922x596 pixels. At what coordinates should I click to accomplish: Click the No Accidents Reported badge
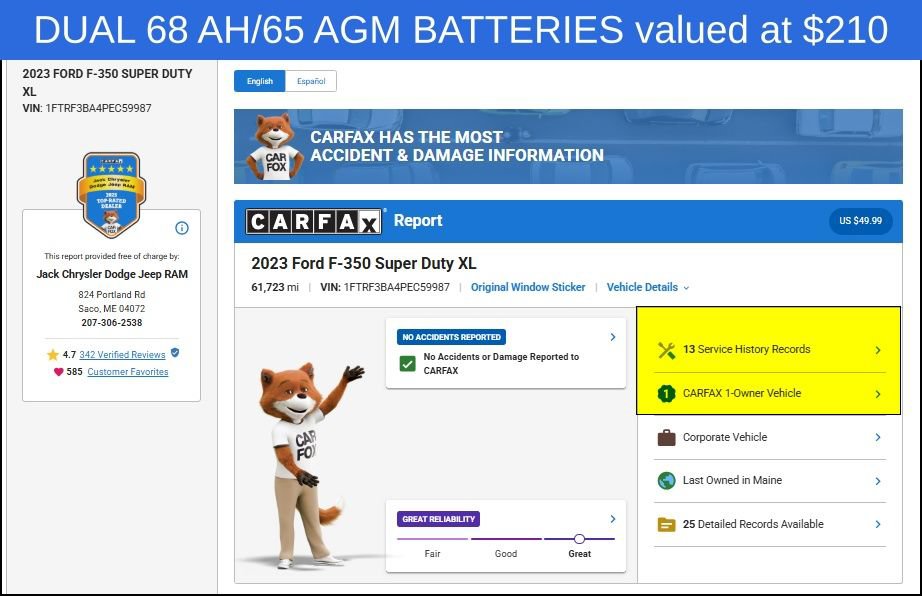click(x=452, y=337)
